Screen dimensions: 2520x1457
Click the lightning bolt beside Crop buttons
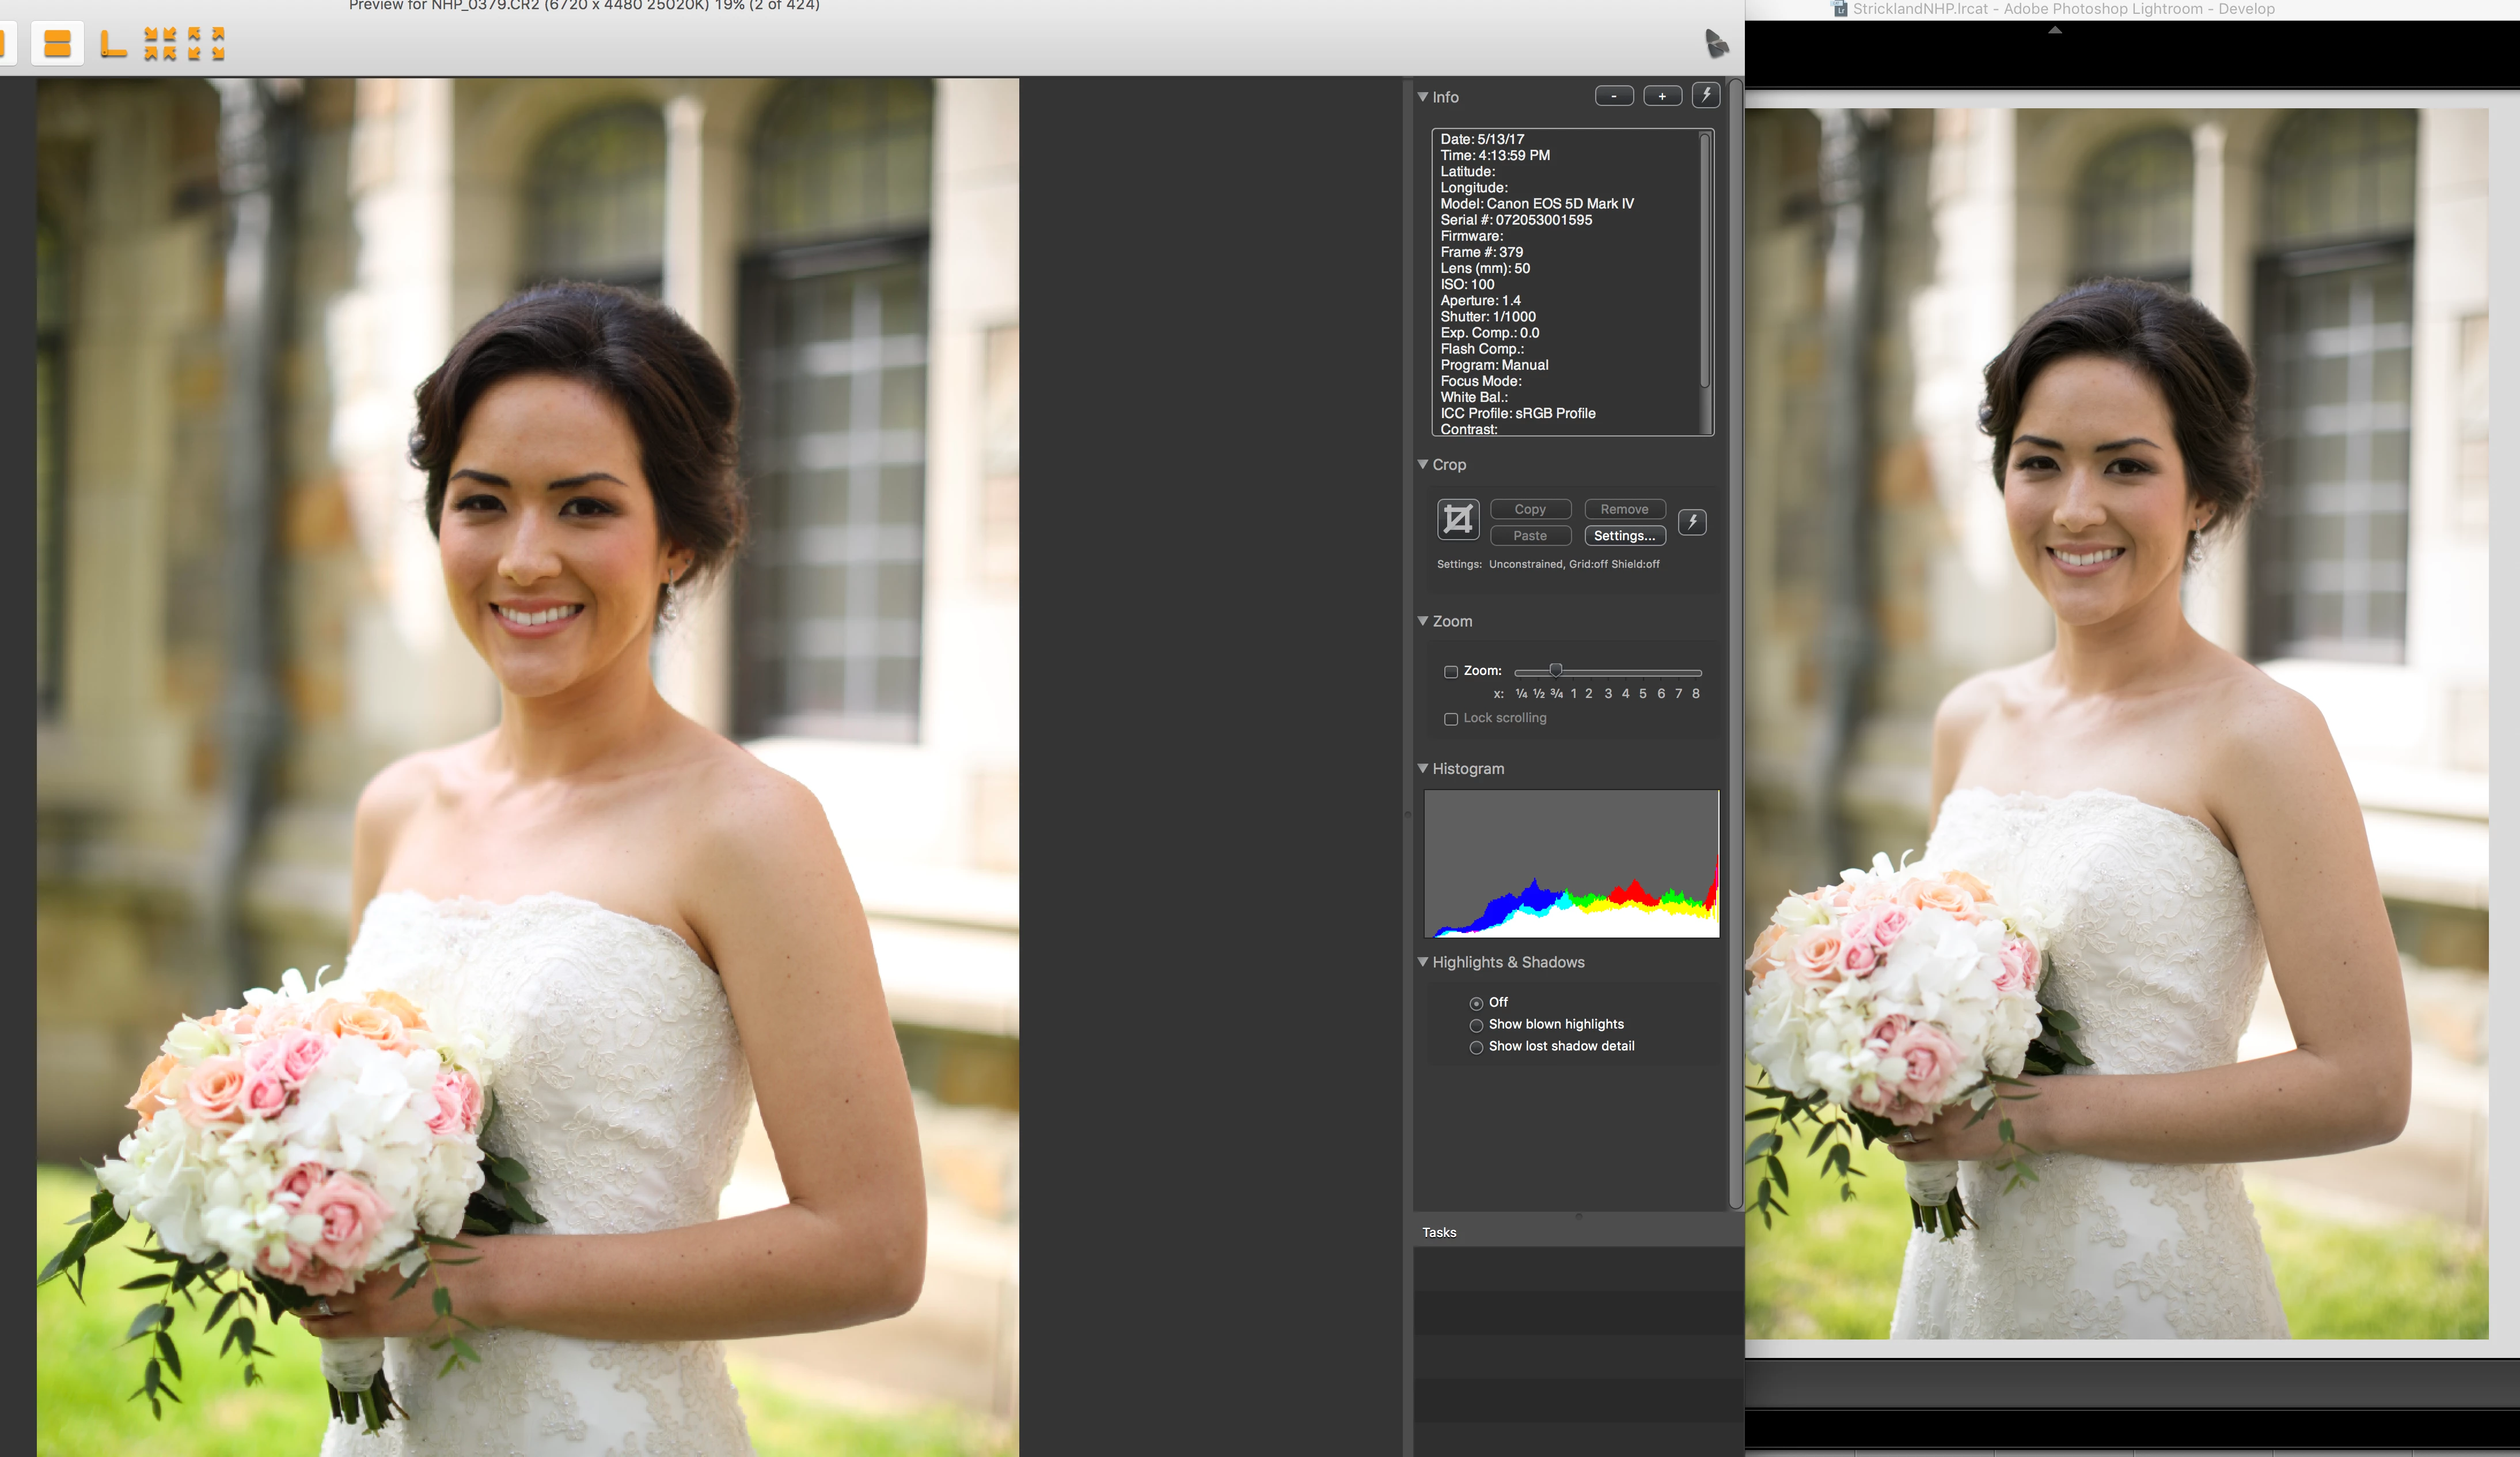(x=1692, y=521)
